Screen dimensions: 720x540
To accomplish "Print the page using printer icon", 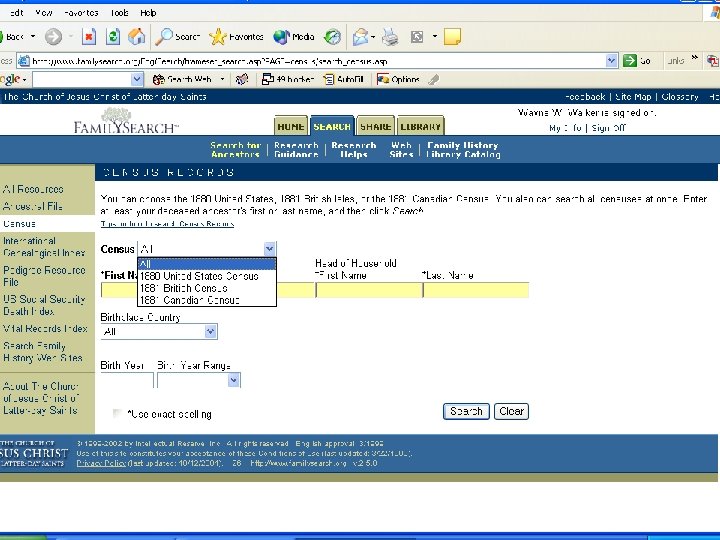I will (x=390, y=37).
